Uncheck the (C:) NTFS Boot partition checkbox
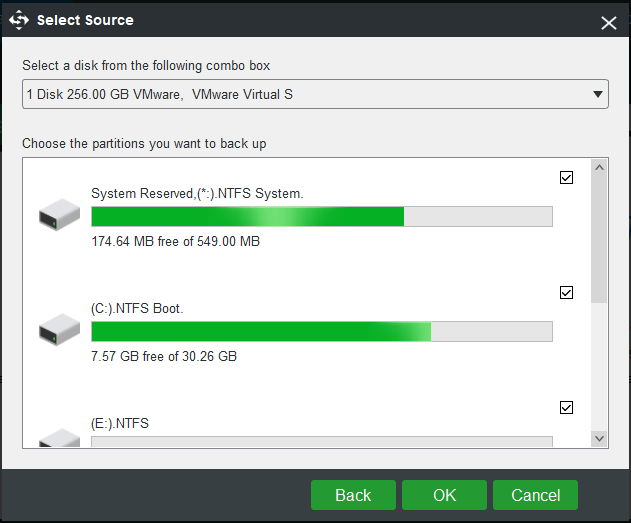Image resolution: width=631 pixels, height=523 pixels. coord(566,292)
